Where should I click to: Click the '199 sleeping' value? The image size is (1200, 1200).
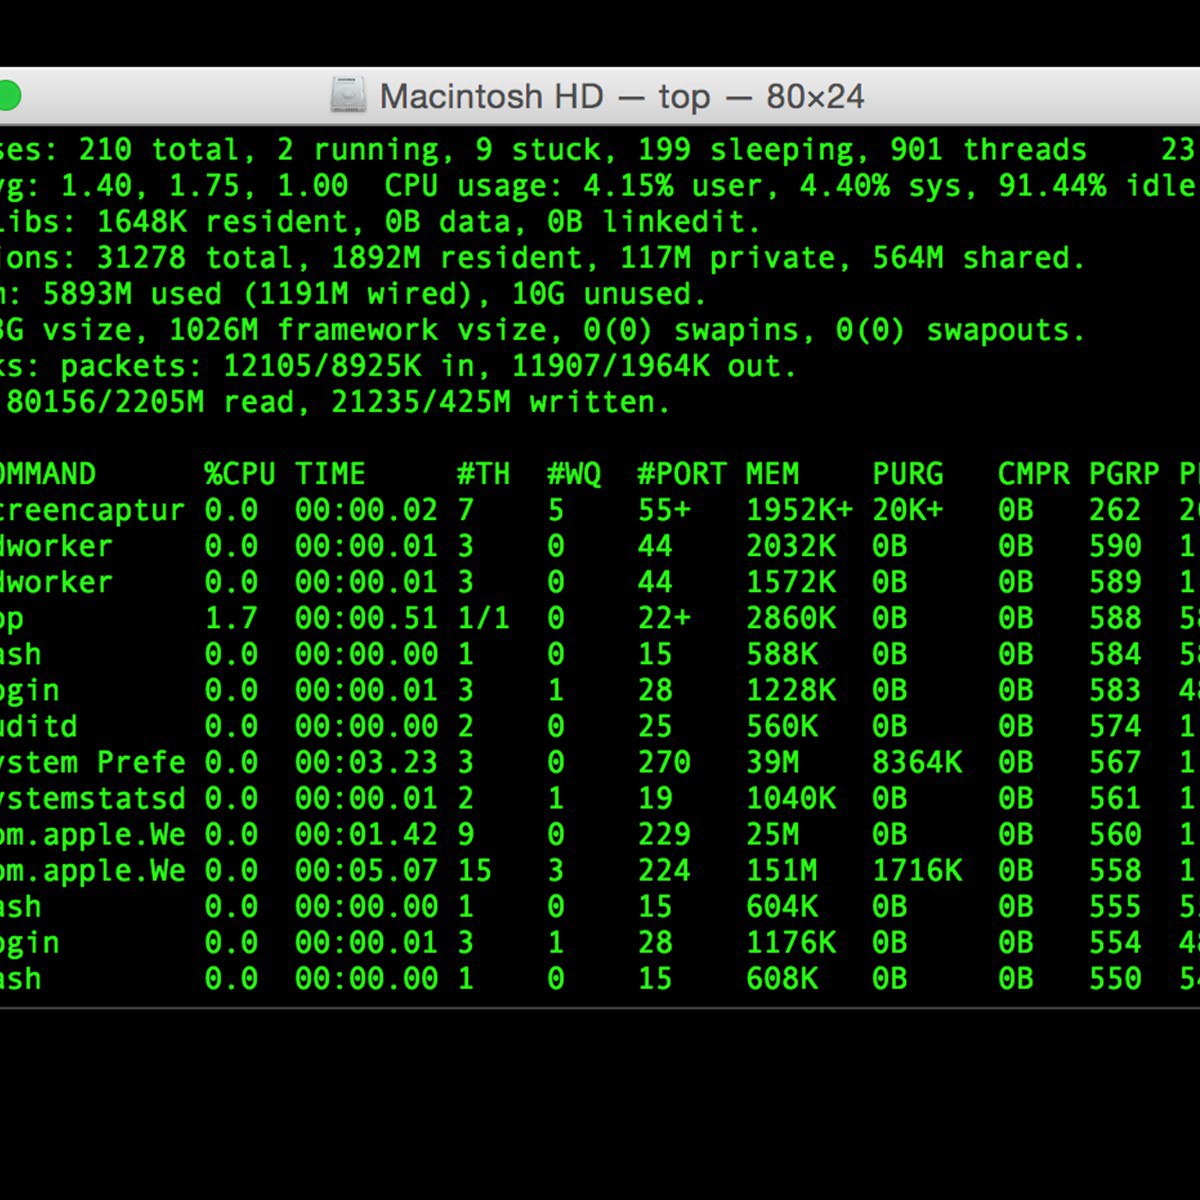click(747, 150)
